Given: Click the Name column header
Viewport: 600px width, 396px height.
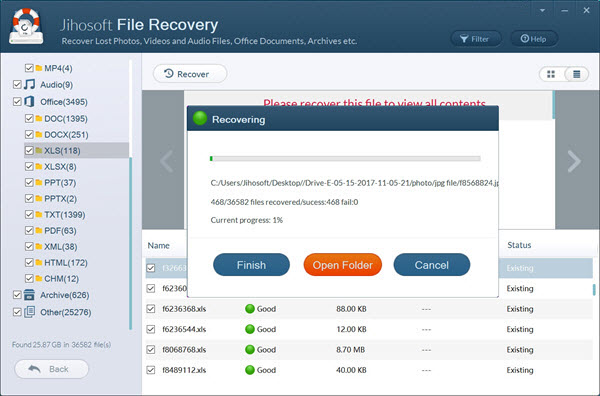Looking at the screenshot, I should click(158, 245).
